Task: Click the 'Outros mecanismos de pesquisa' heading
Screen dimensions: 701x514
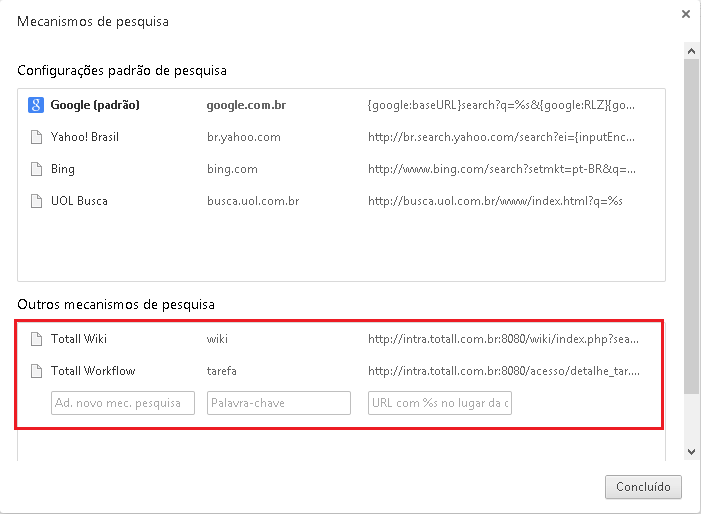Action: coord(116,305)
